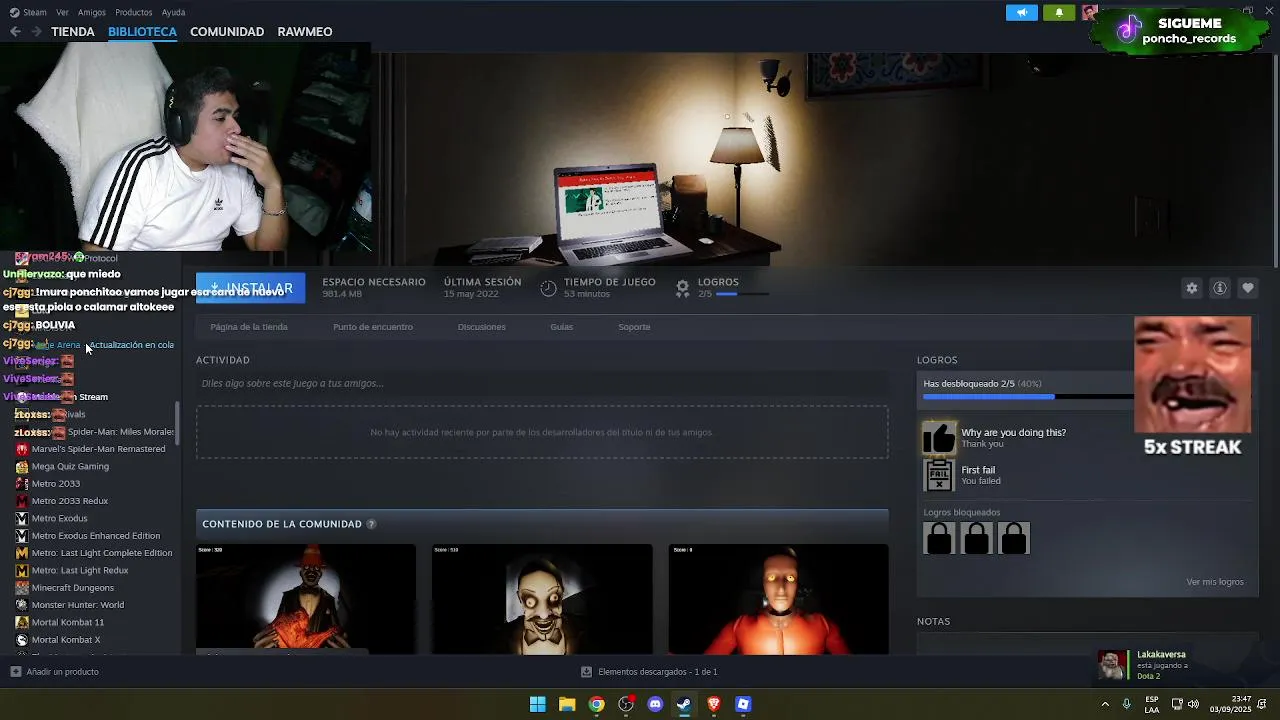Open Brave browser from taskbar
The image size is (1280, 720).
pyautogui.click(x=714, y=704)
